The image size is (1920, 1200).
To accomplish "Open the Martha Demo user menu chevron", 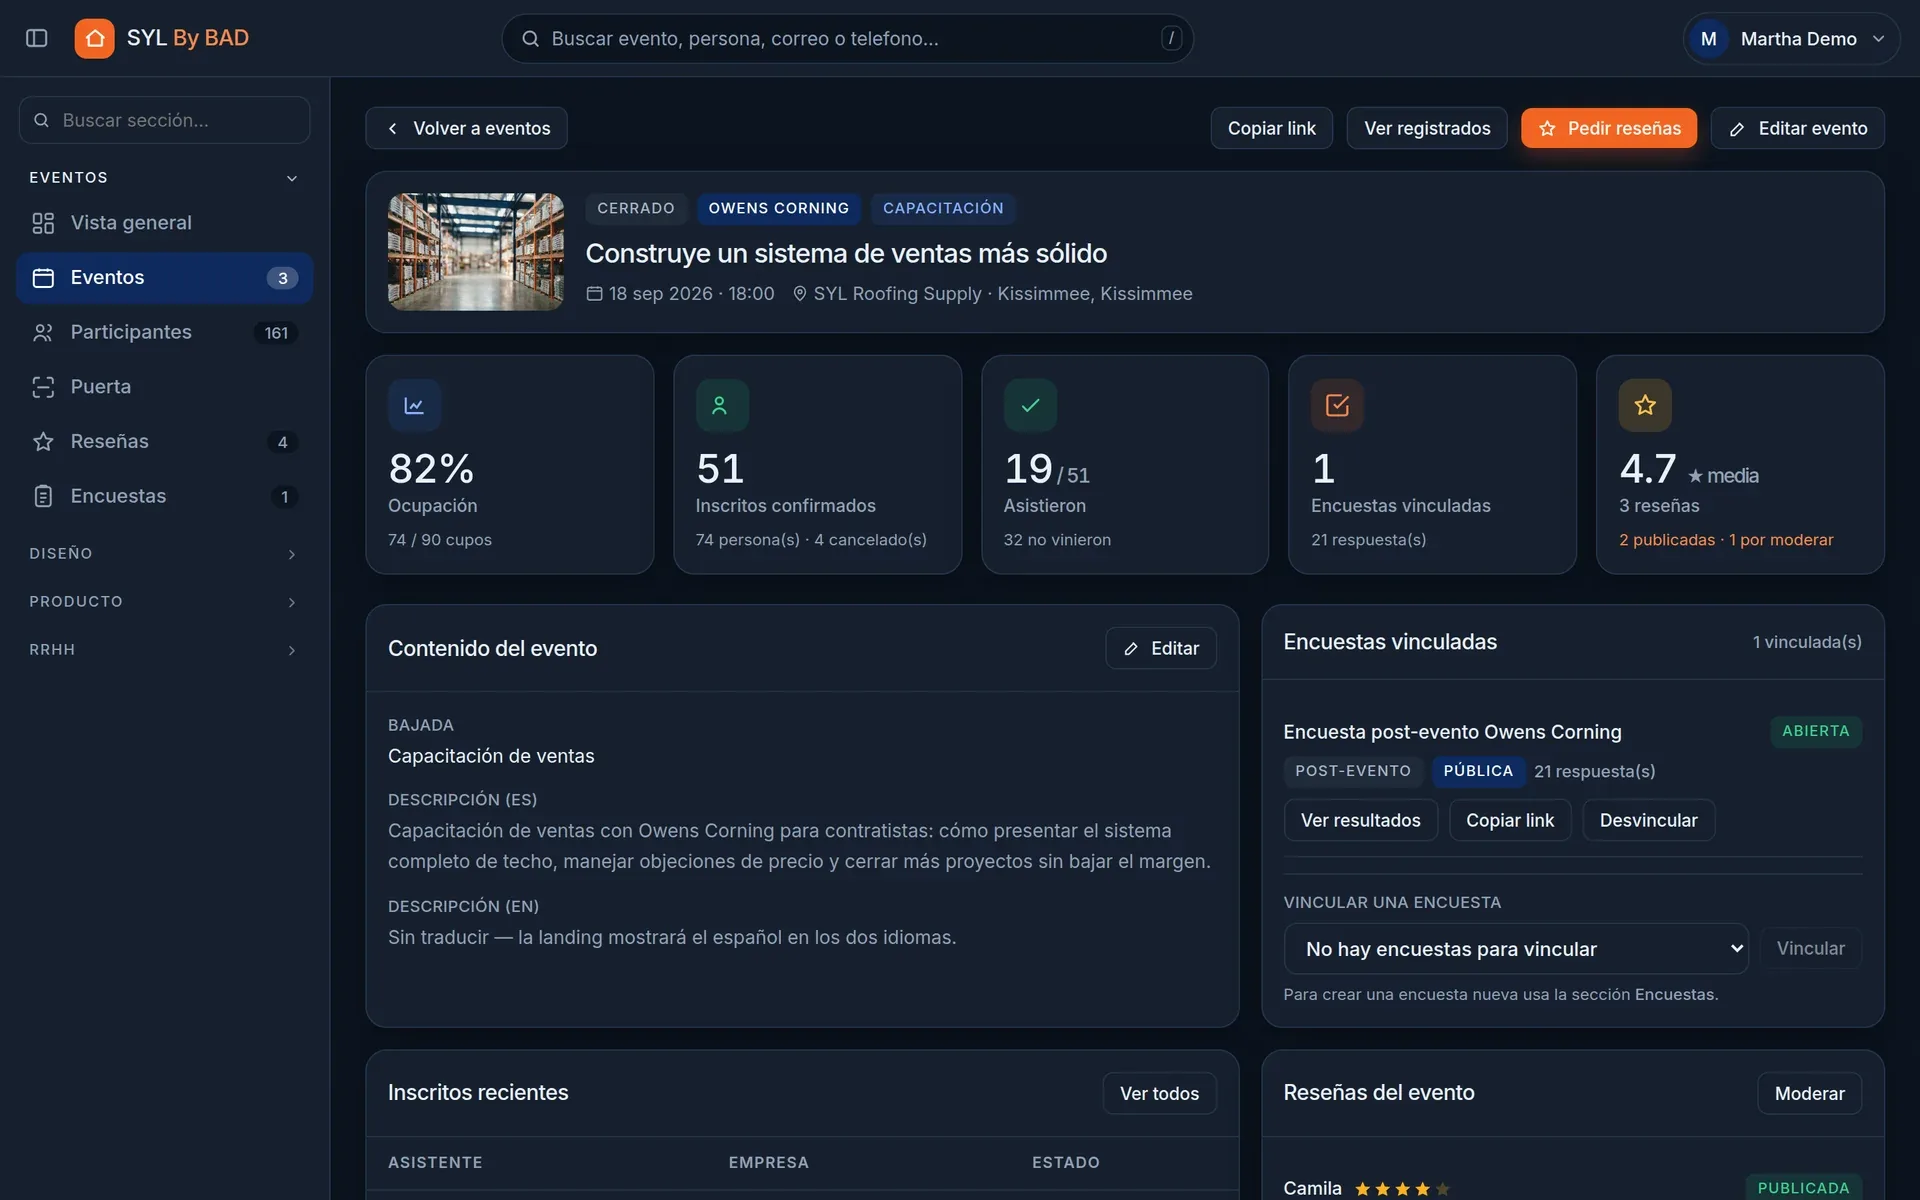I will point(1878,39).
